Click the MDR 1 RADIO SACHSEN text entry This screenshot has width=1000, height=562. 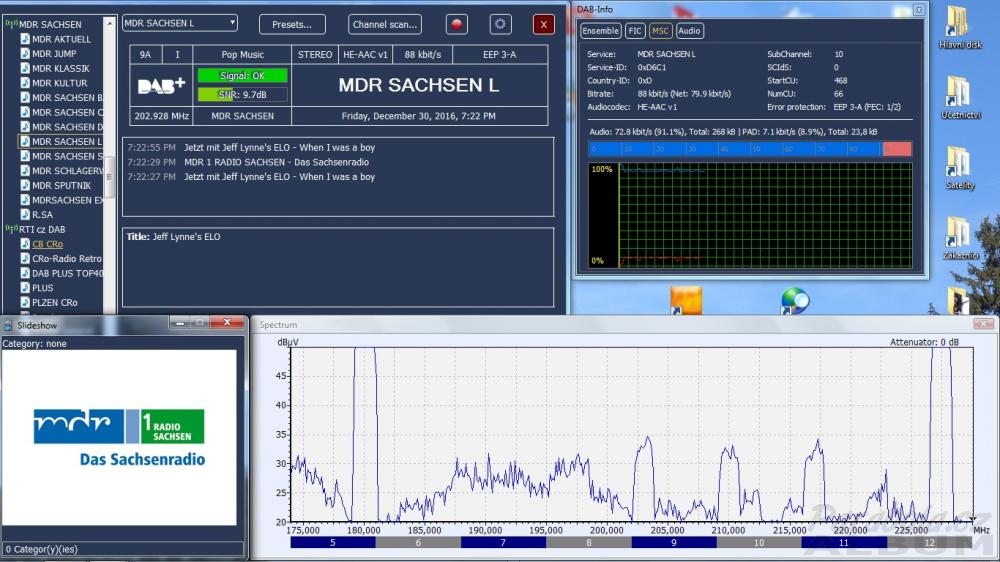pyautogui.click(x=276, y=162)
